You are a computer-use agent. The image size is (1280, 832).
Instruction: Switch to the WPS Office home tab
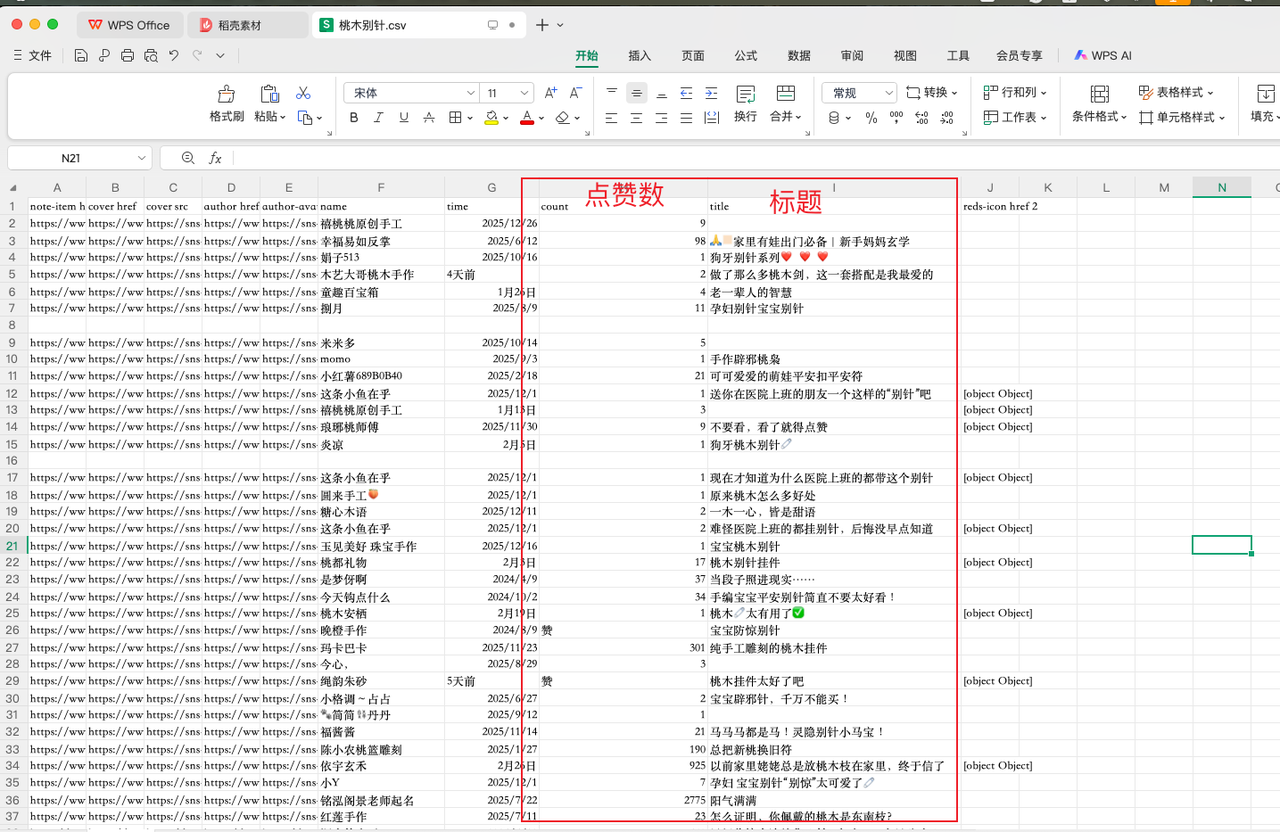tap(128, 24)
